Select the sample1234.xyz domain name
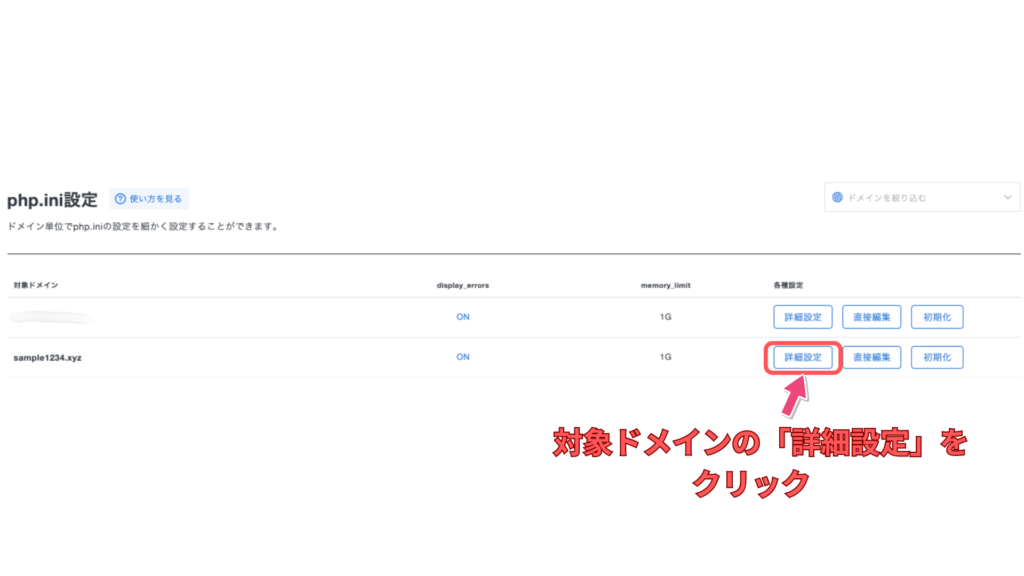Image resolution: width=1024 pixels, height=576 pixels. (x=48, y=357)
